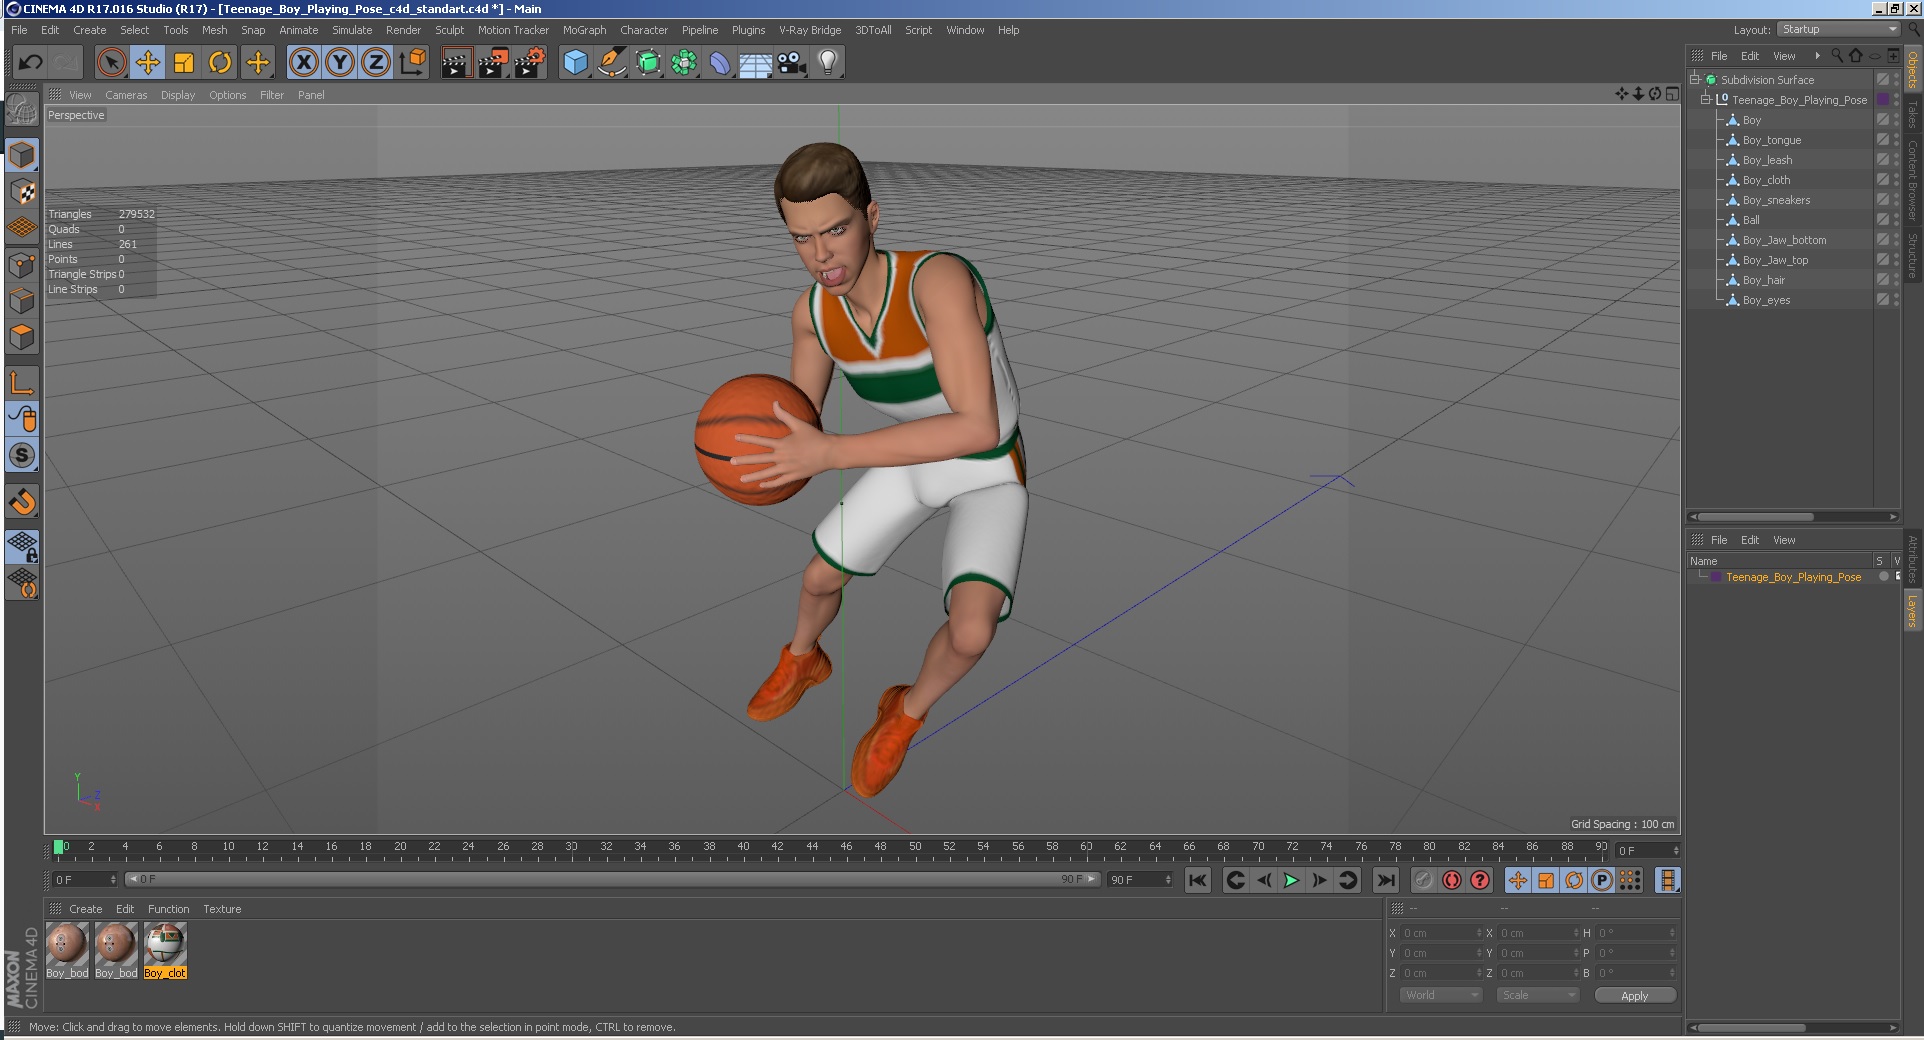Click the Teenage_Boy_Playing_Pose layer name
1924x1040 pixels.
(x=1793, y=577)
